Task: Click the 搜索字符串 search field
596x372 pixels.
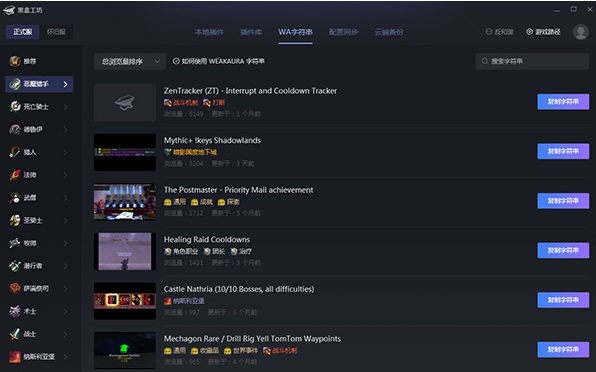Action: tap(532, 61)
